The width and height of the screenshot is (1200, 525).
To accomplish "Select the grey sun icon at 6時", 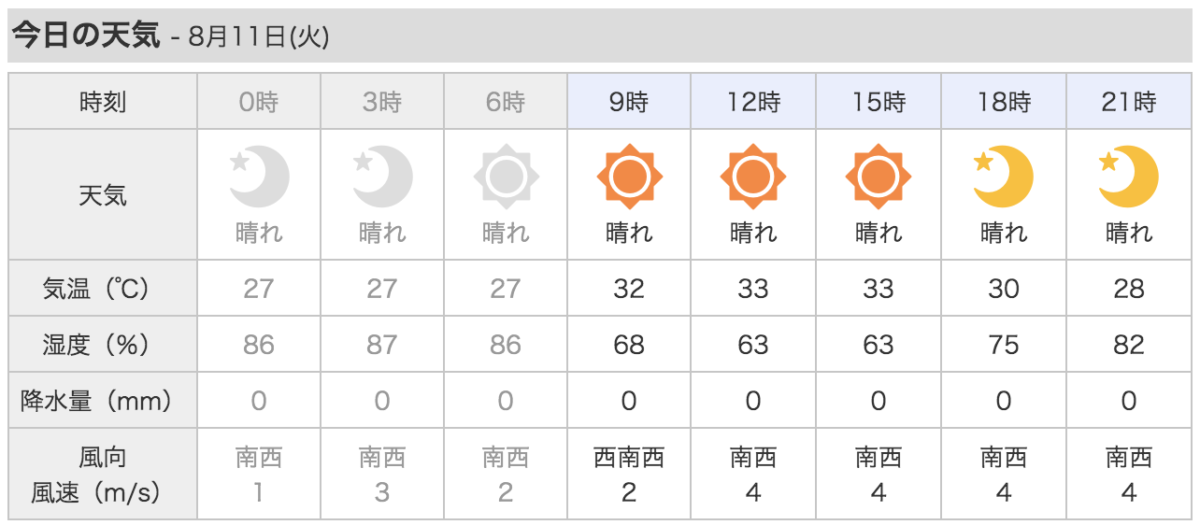I will pyautogui.click(x=505, y=178).
